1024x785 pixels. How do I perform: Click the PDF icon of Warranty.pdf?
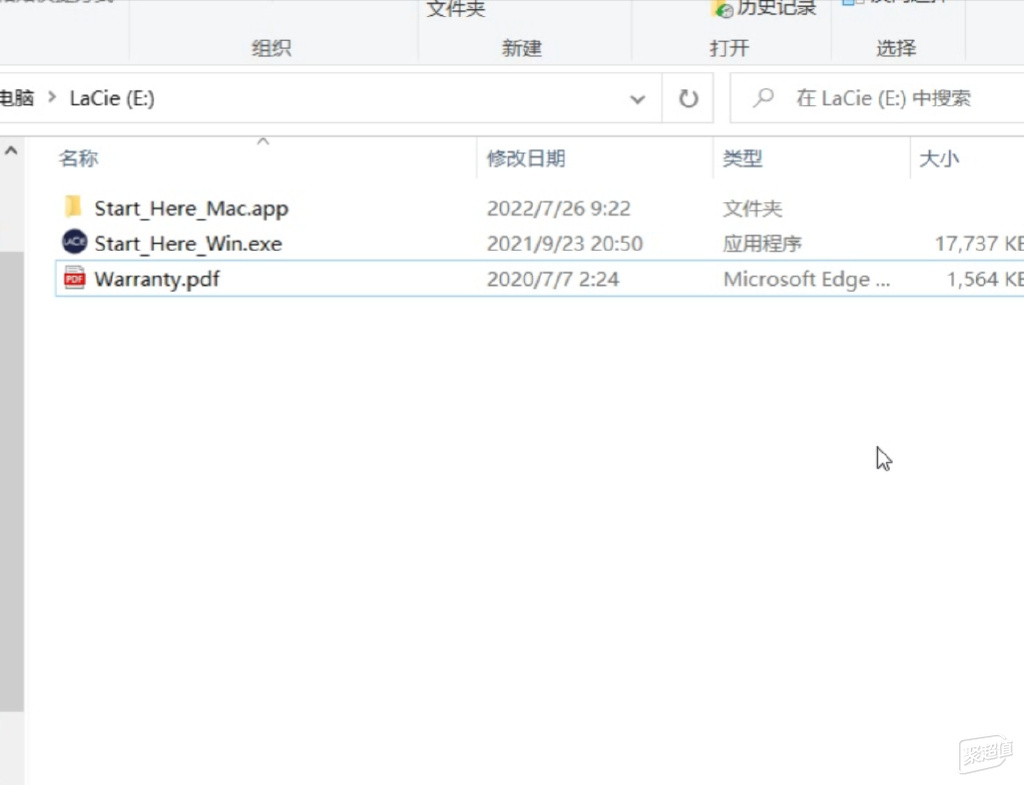point(74,278)
